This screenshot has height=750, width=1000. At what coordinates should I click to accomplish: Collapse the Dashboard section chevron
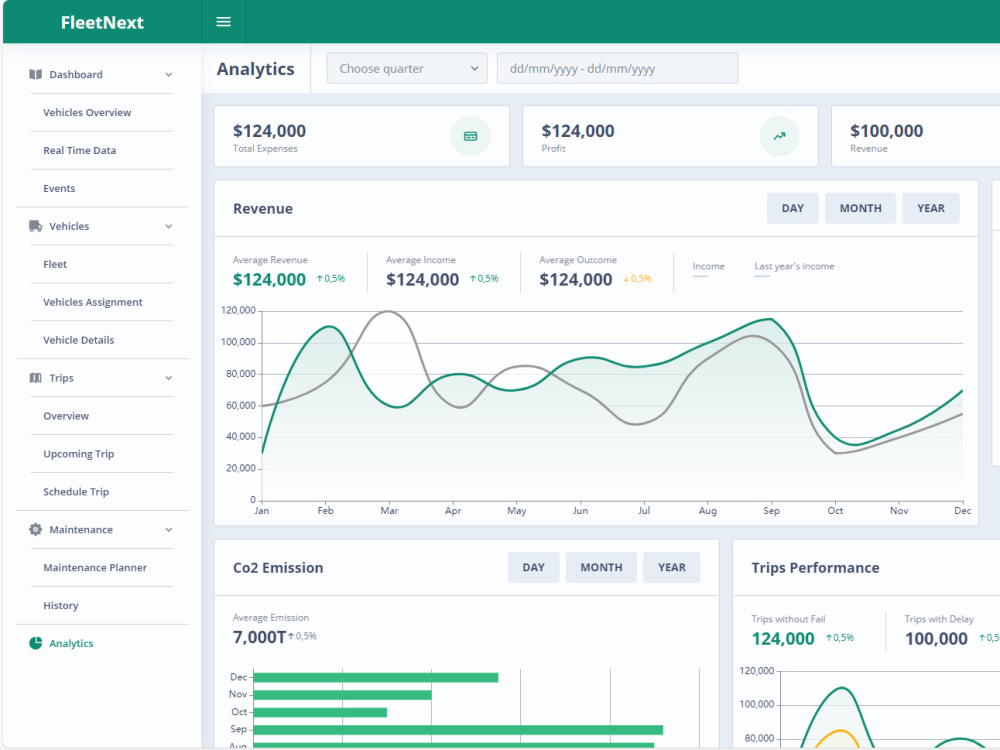click(x=168, y=75)
